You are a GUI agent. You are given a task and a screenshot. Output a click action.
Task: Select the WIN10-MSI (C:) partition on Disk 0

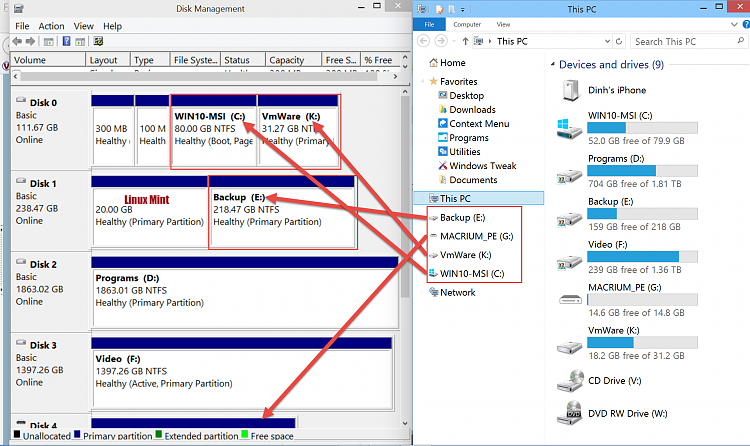click(213, 130)
